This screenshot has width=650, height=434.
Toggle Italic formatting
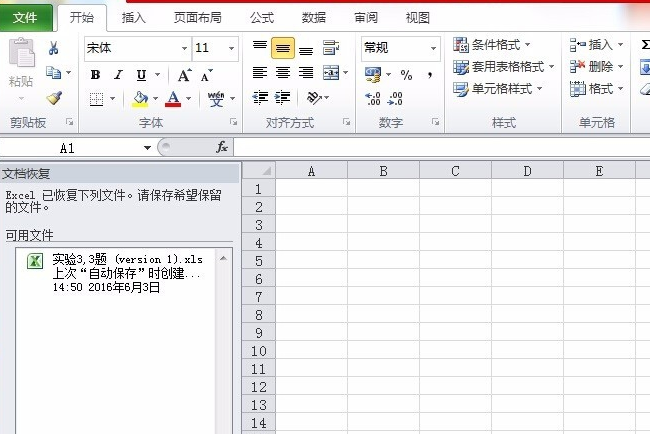point(119,75)
